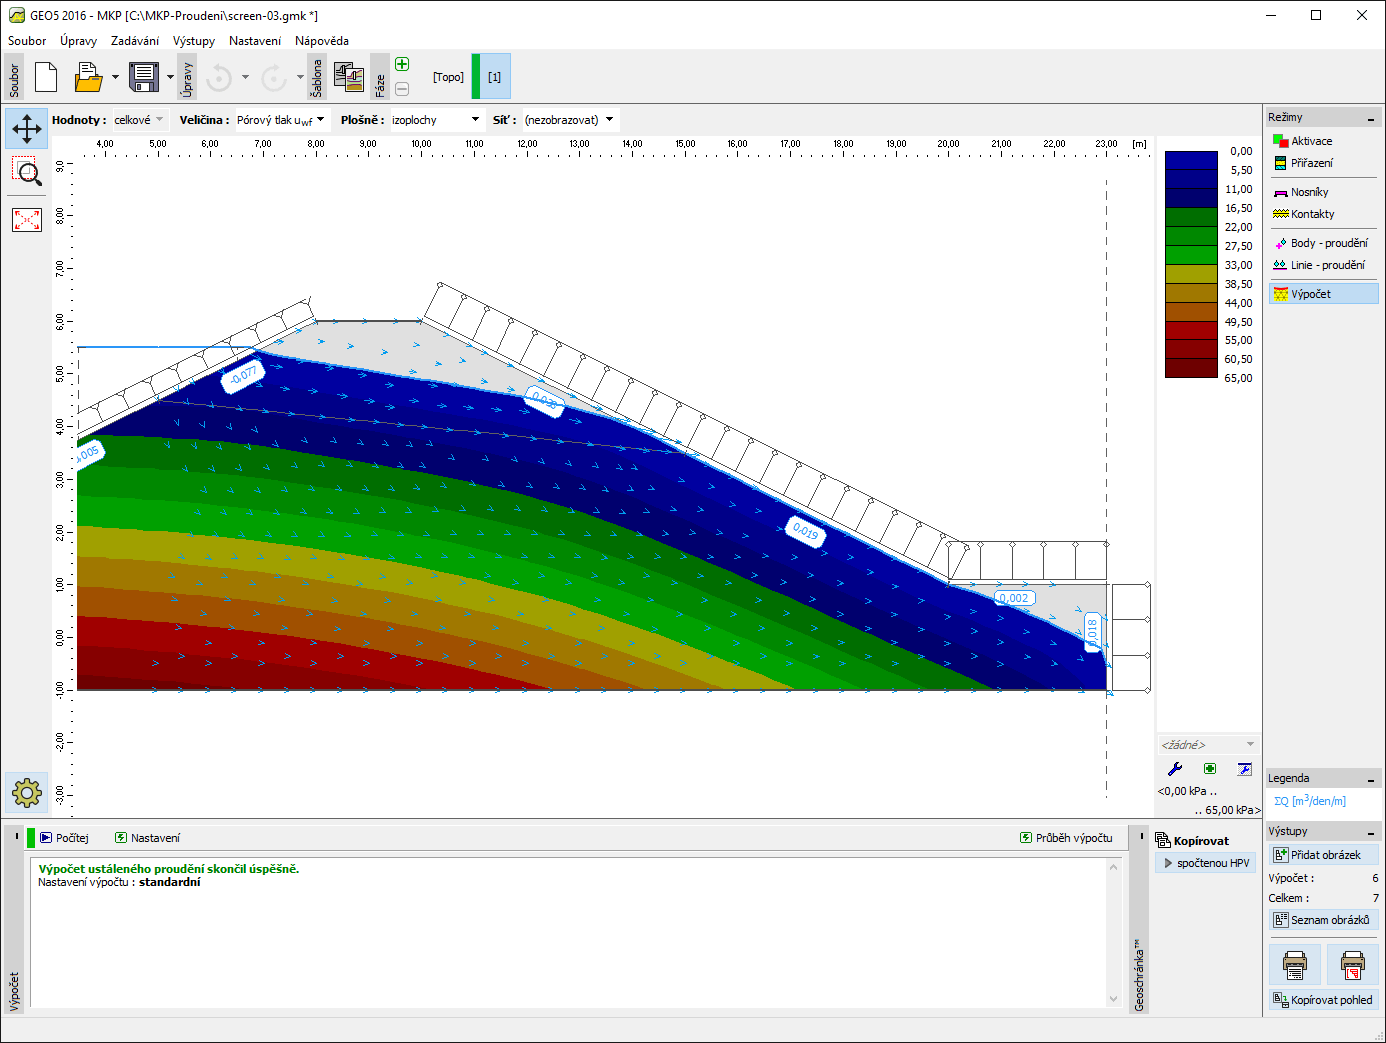Image resolution: width=1386 pixels, height=1043 pixels.
Task: Click the output log scrollbar up arrow
Action: pos(1113,867)
